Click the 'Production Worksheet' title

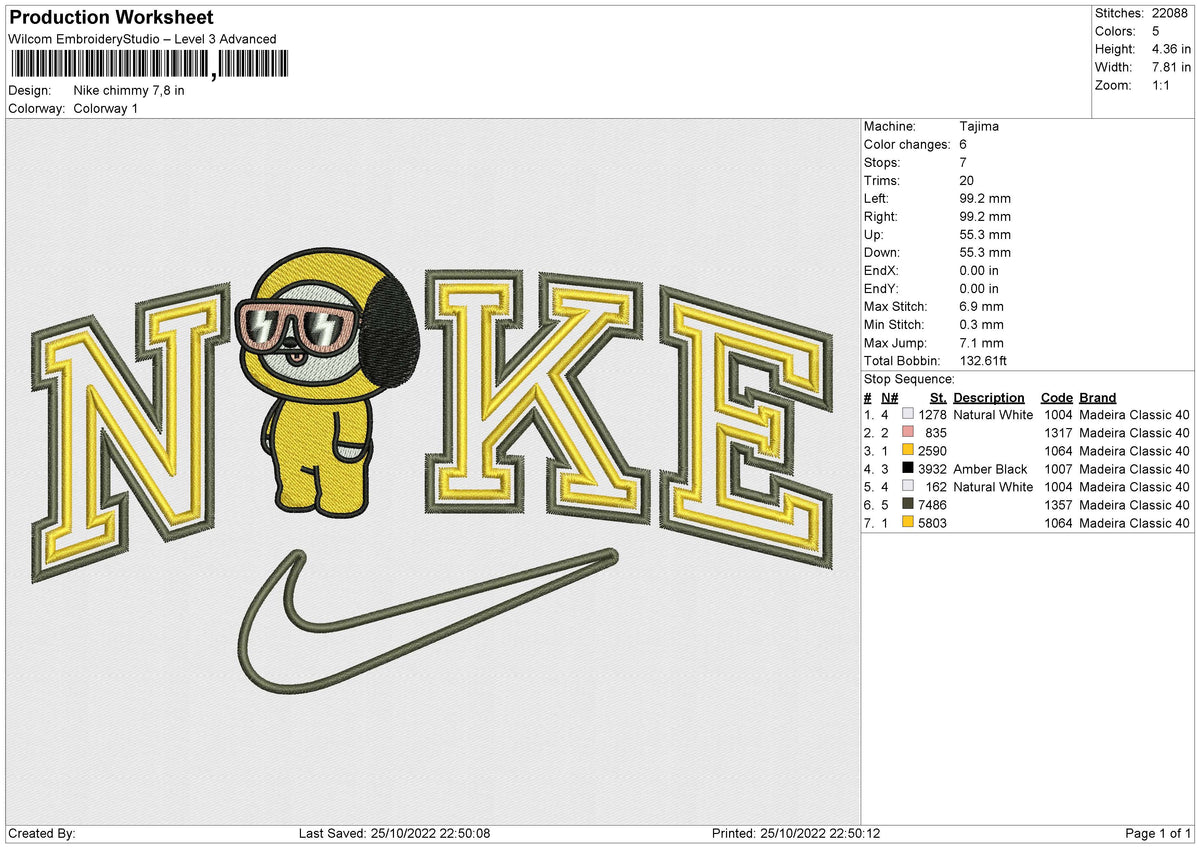111,18
